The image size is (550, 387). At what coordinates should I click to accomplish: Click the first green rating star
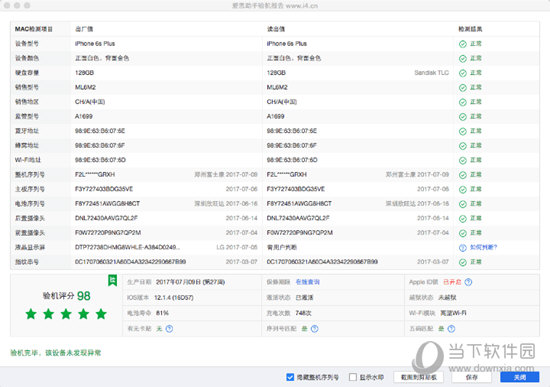31,314
